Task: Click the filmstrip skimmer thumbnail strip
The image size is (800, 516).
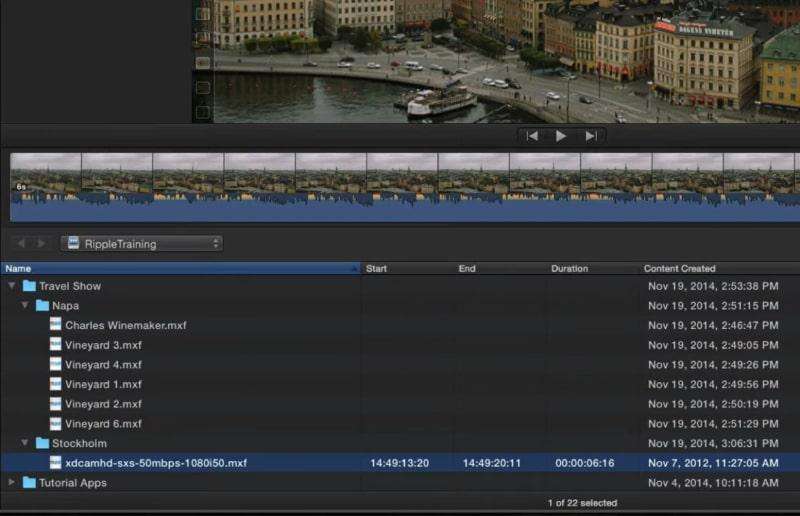Action: [405, 187]
